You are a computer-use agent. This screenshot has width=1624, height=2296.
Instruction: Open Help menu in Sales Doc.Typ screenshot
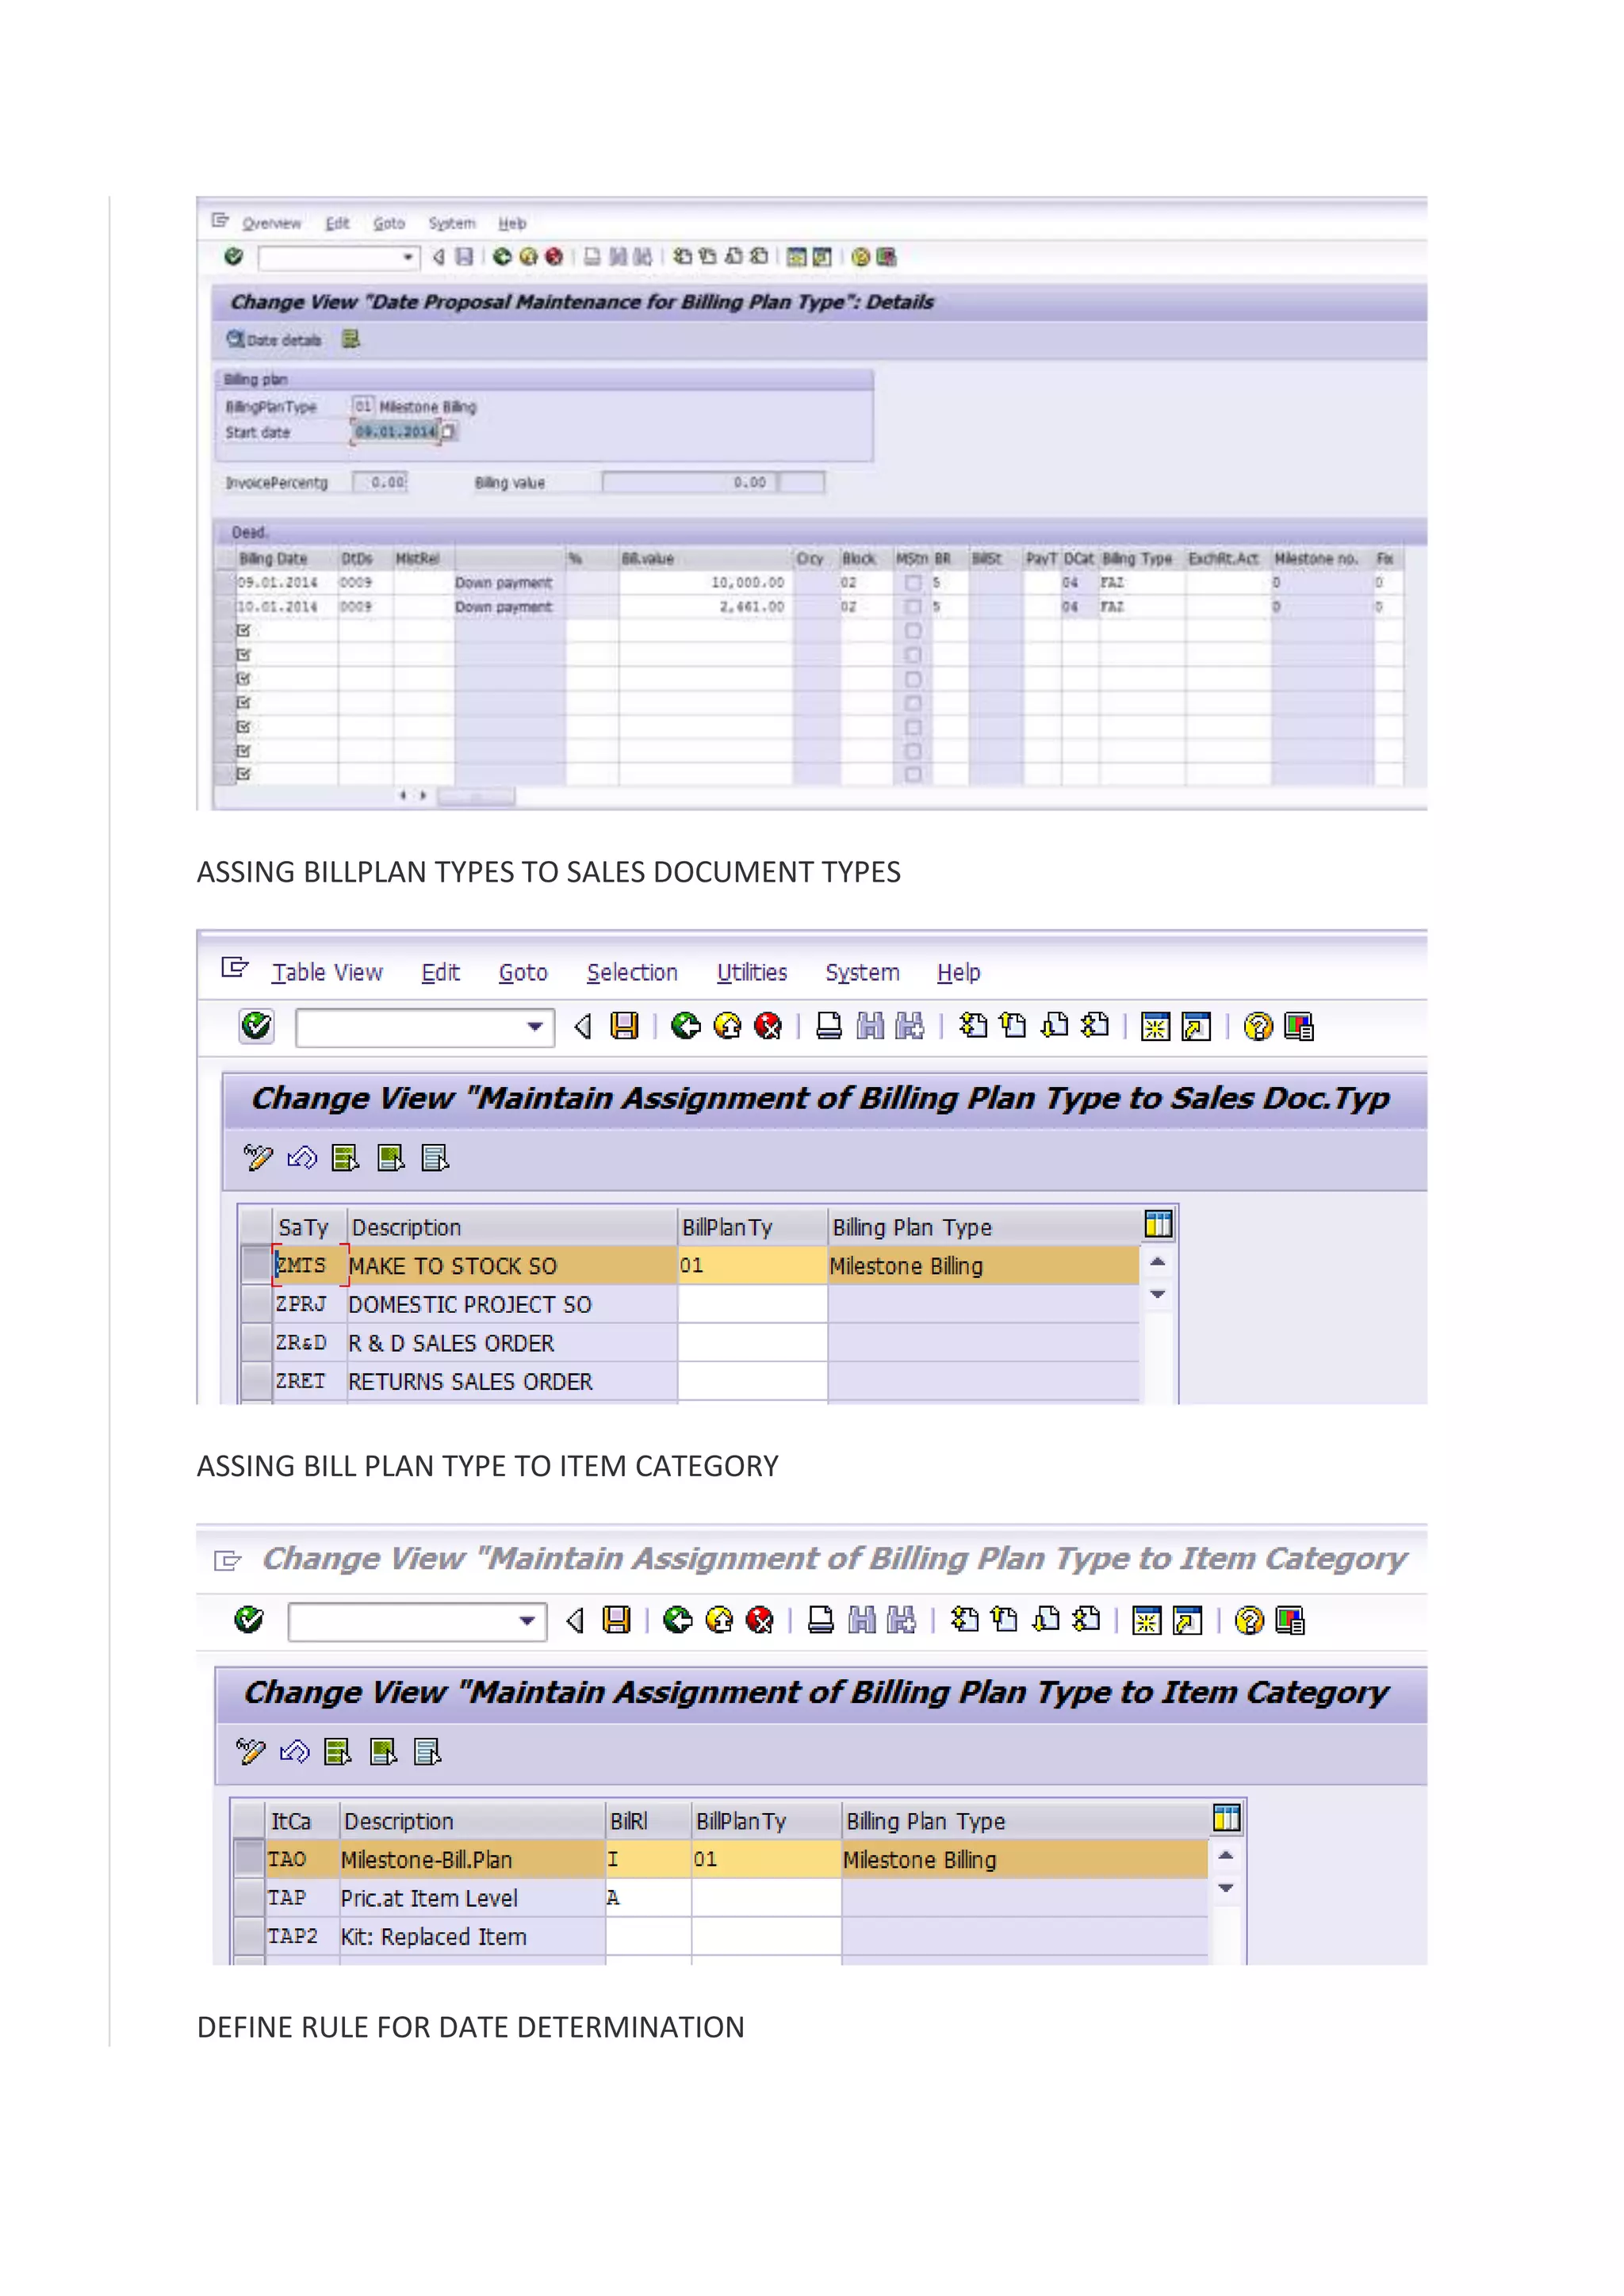pyautogui.click(x=958, y=972)
